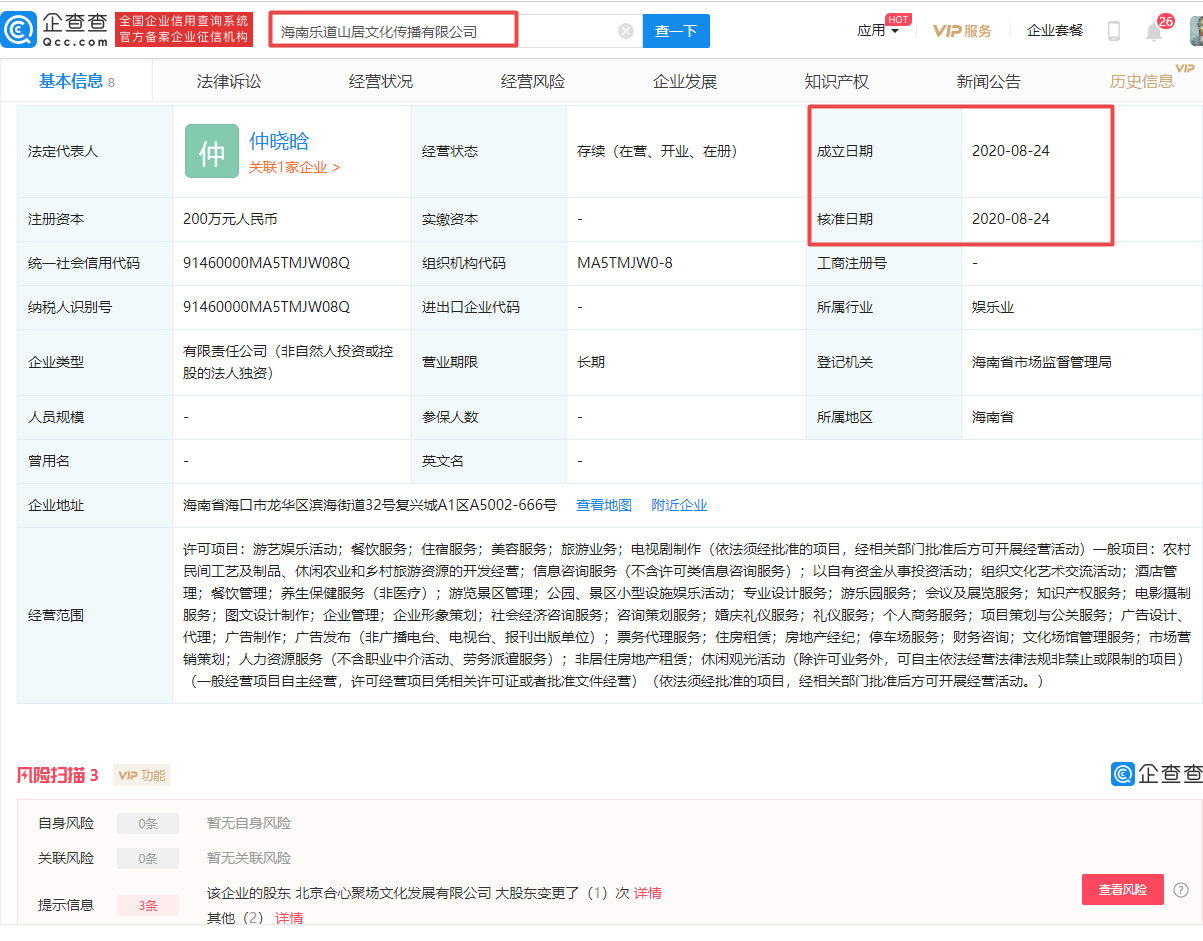
Task: Open legal representative 仲晓晗 profile
Action: coord(279,141)
